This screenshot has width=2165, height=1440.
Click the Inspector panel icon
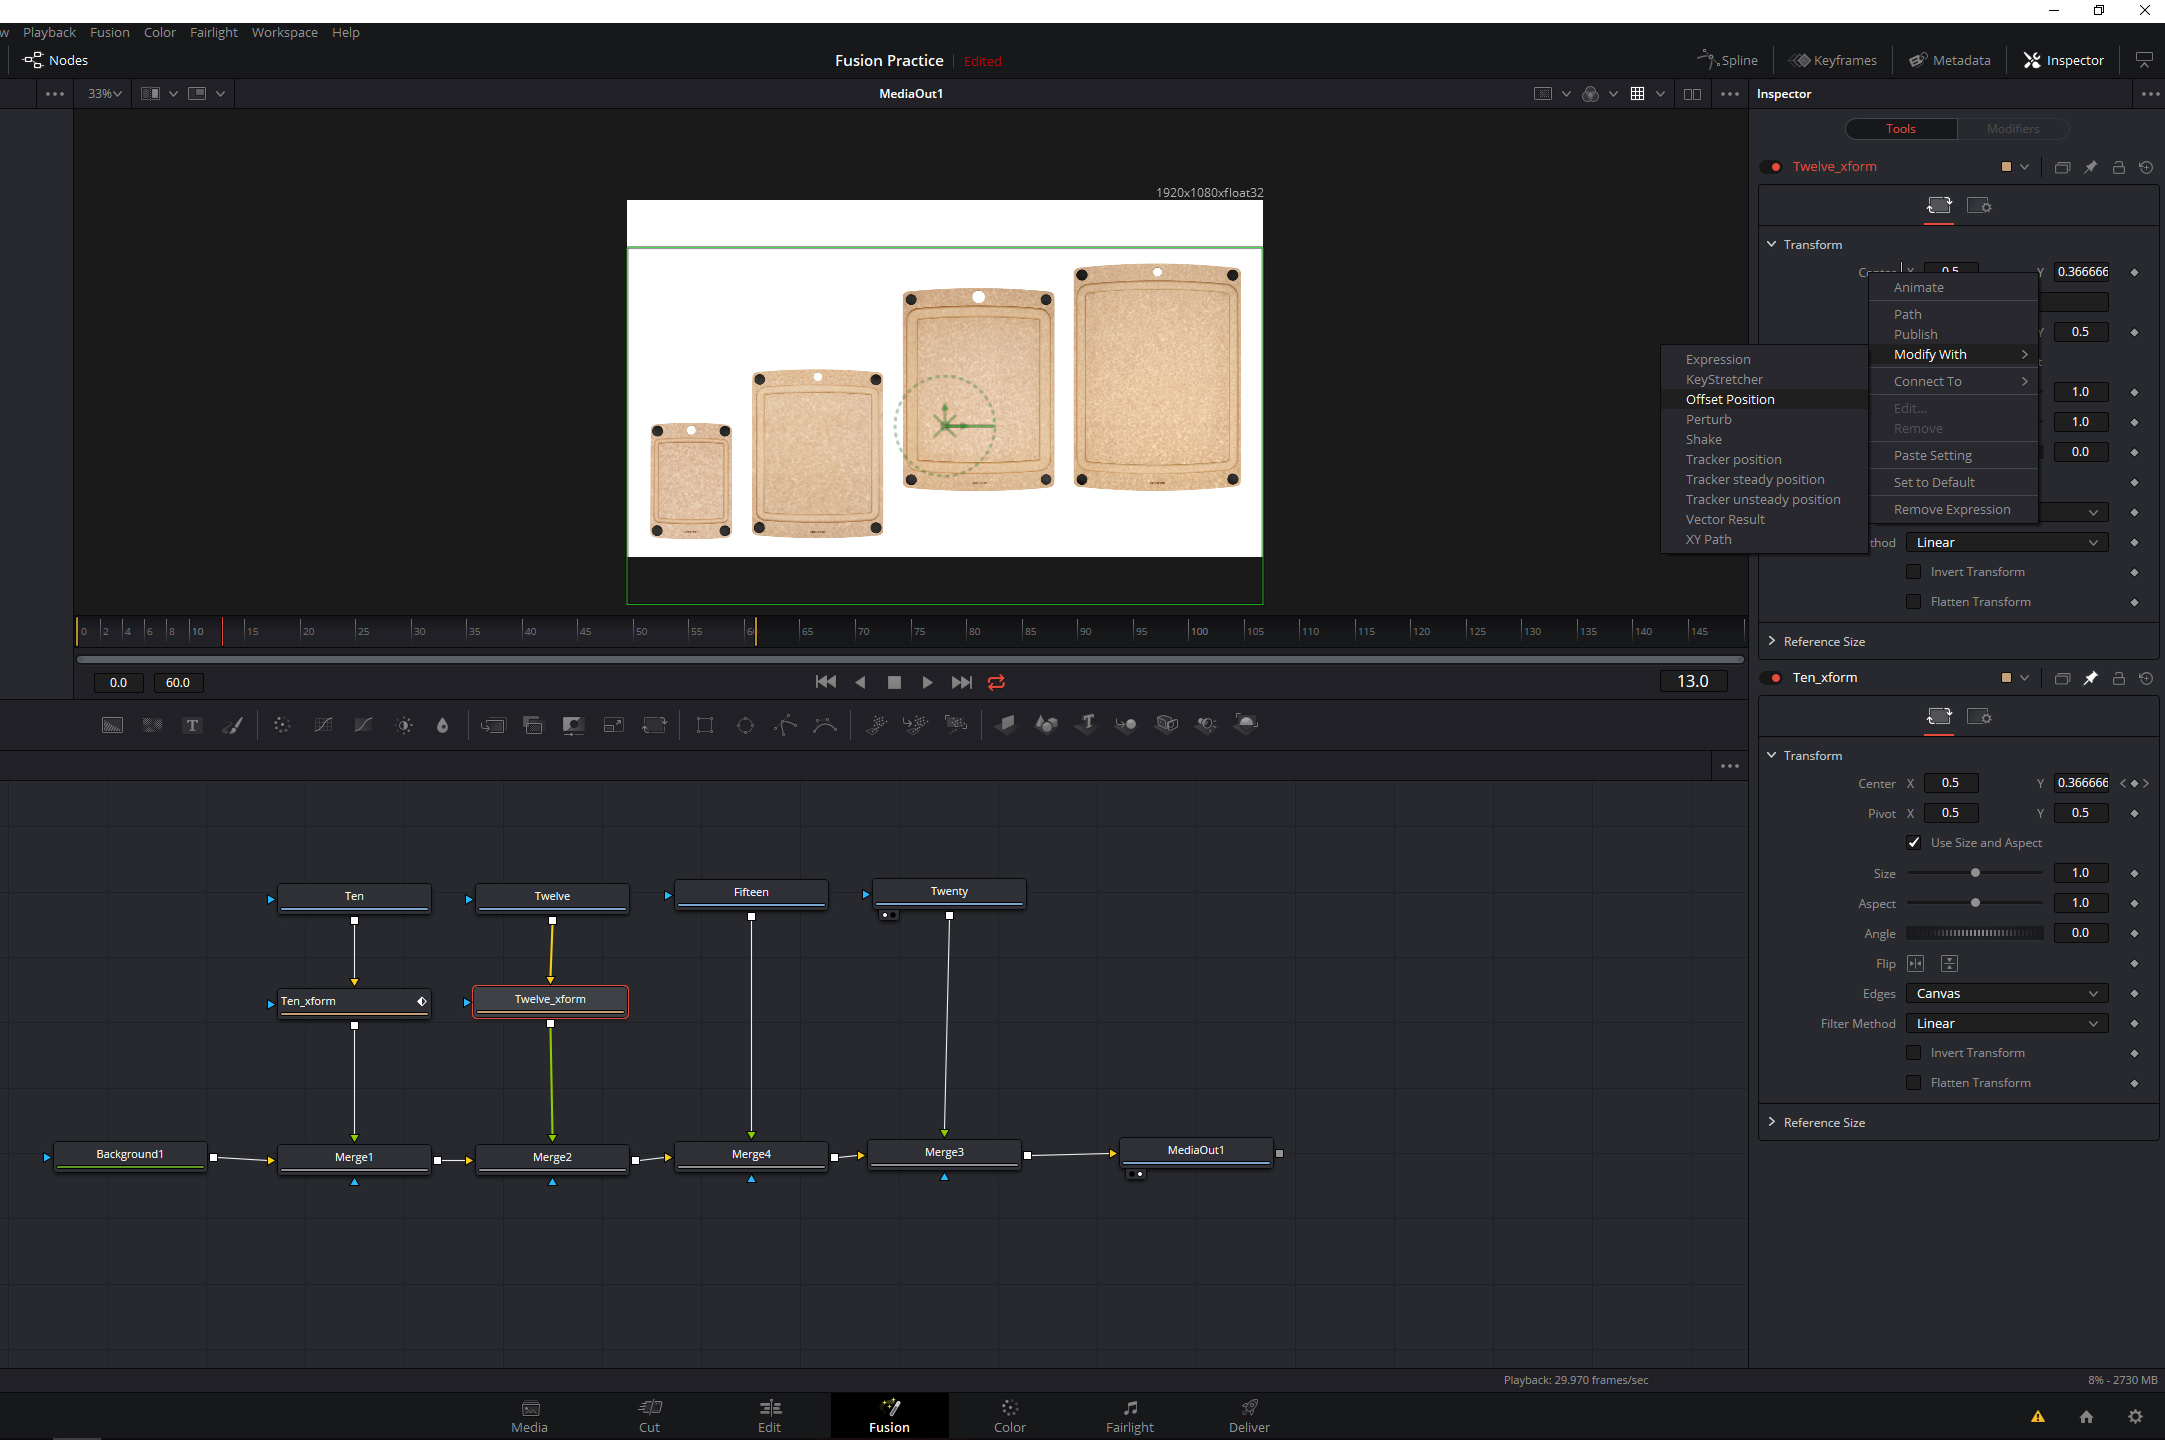coord(2028,59)
